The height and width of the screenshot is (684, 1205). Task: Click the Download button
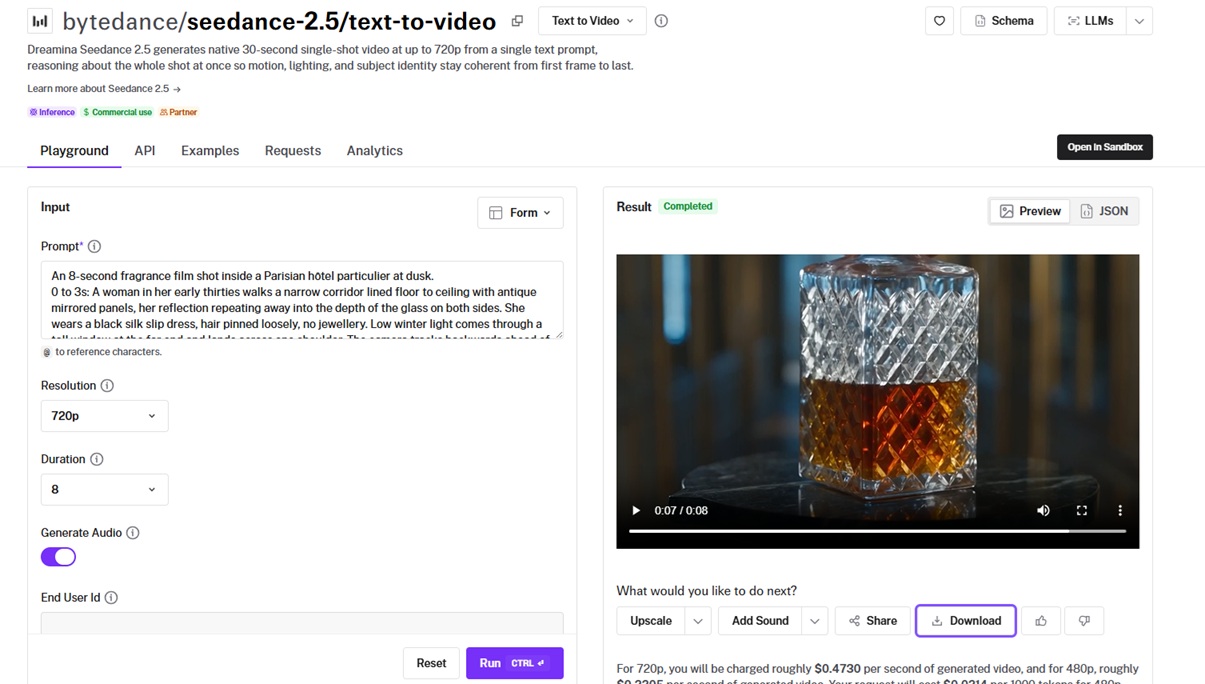(966, 621)
